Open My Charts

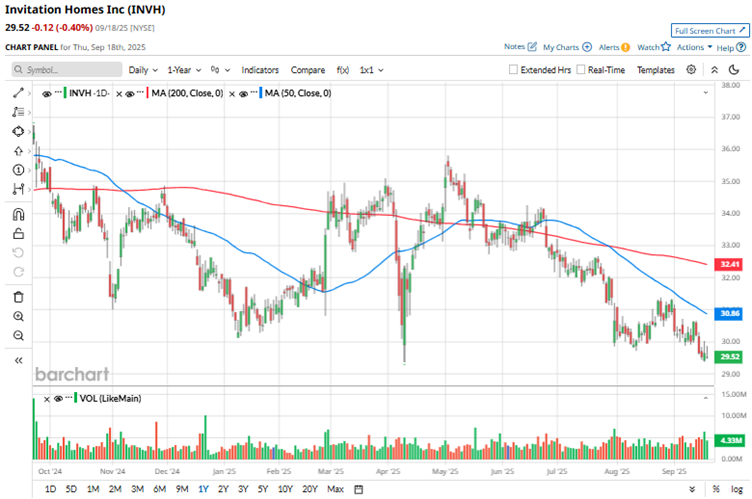(567, 47)
